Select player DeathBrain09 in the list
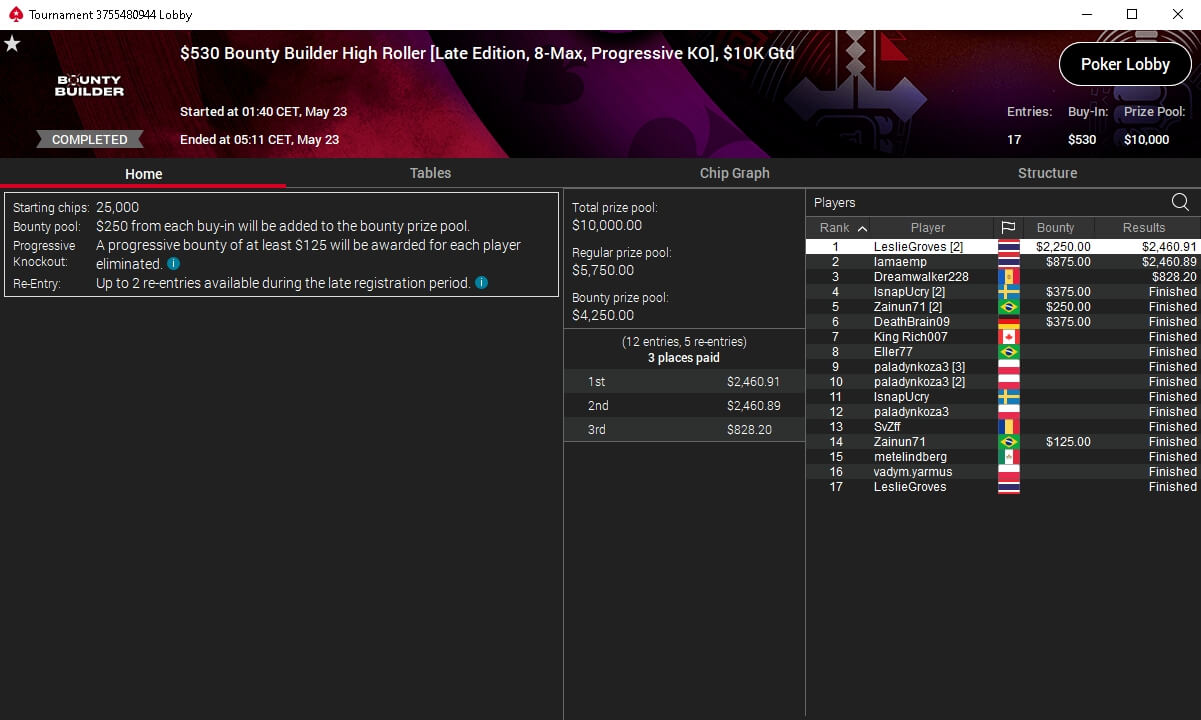The height and width of the screenshot is (720, 1201). point(1002,322)
